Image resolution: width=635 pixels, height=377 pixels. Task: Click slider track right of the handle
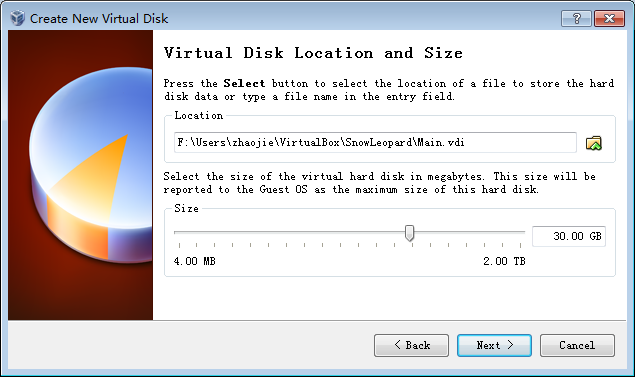coord(469,232)
